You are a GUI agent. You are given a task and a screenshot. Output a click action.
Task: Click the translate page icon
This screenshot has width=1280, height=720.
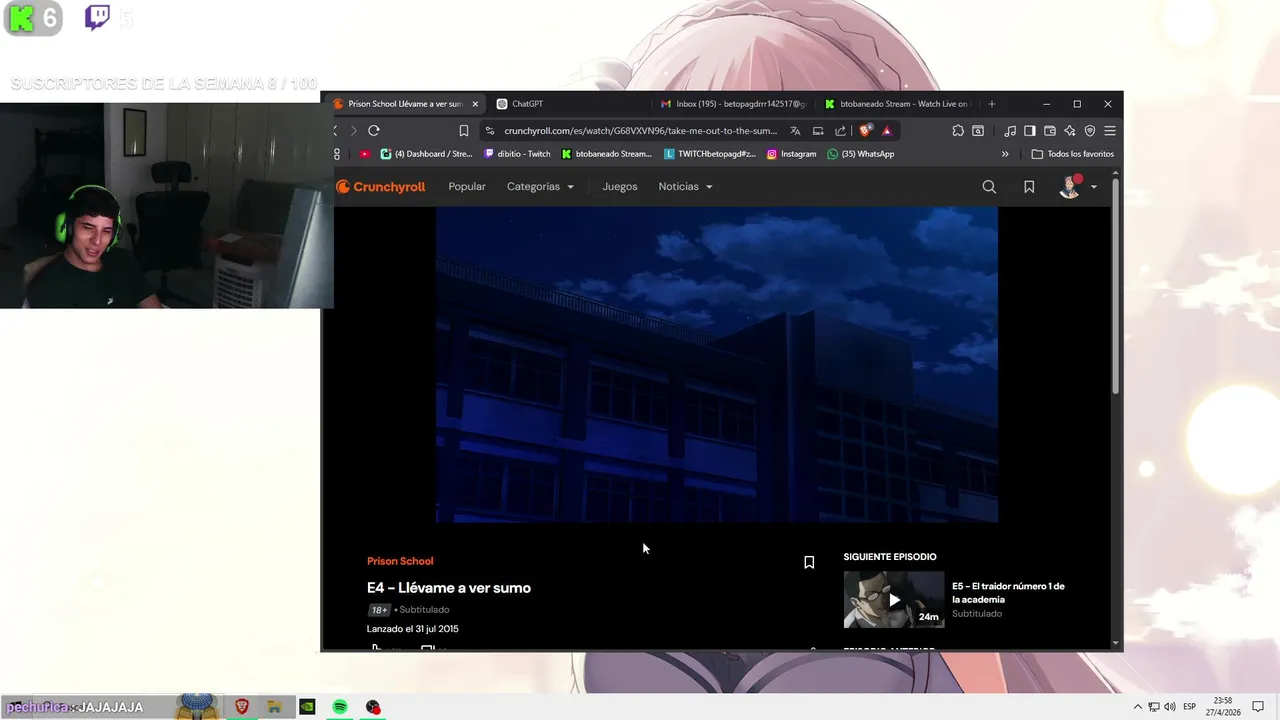795,130
